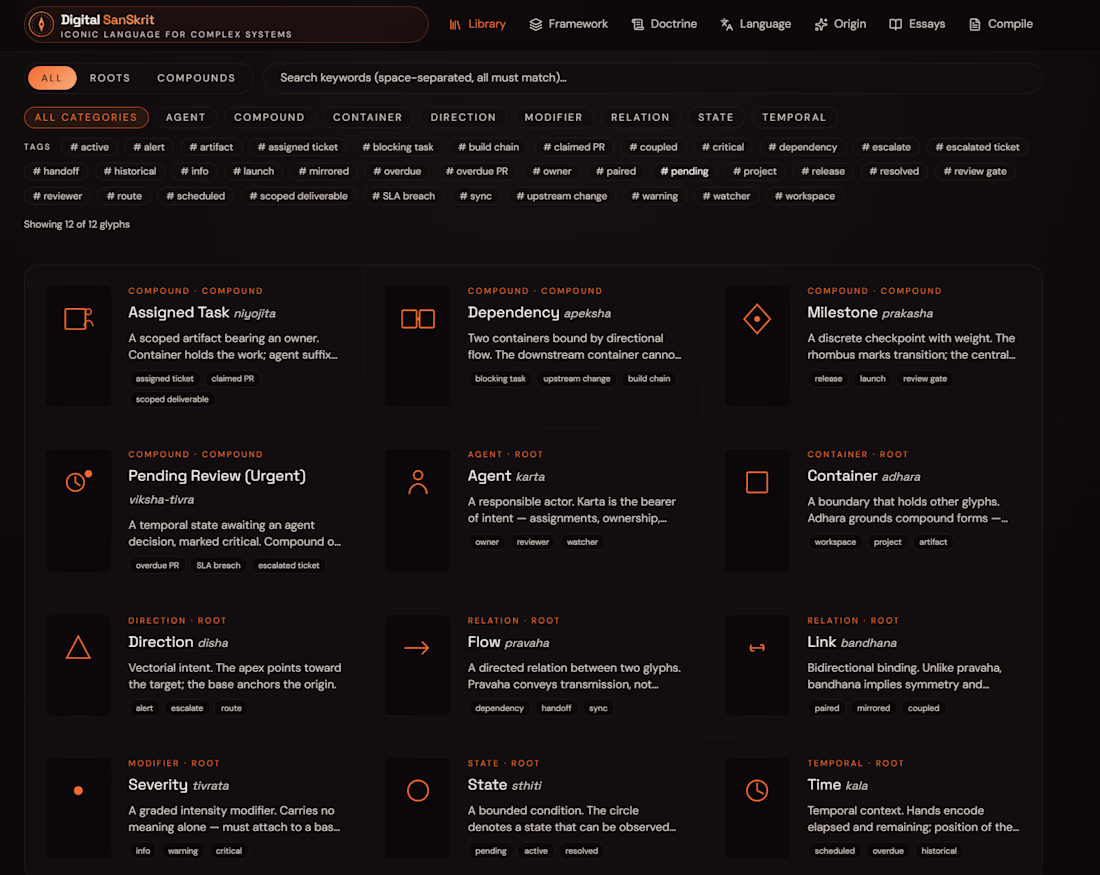This screenshot has width=1100, height=875.
Task: Select the ALL CATEGORIES chip
Action: coord(86,117)
